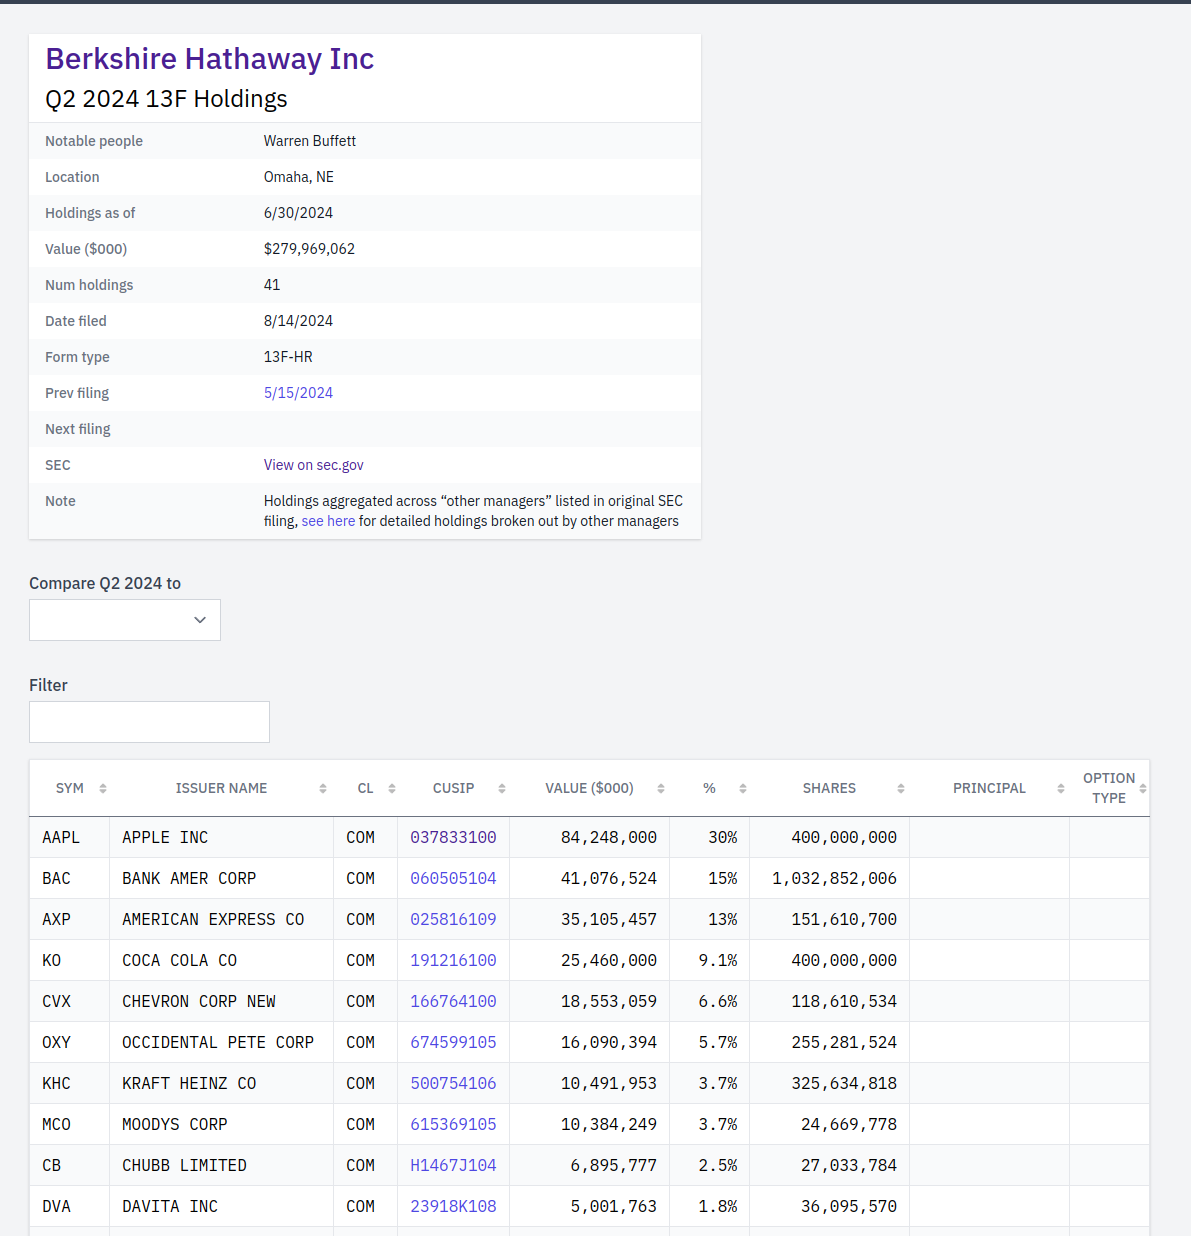Viewport: 1191px width, 1236px height.
Task: Click the MOODYS CORP issuer name
Action: pyautogui.click(x=175, y=1125)
